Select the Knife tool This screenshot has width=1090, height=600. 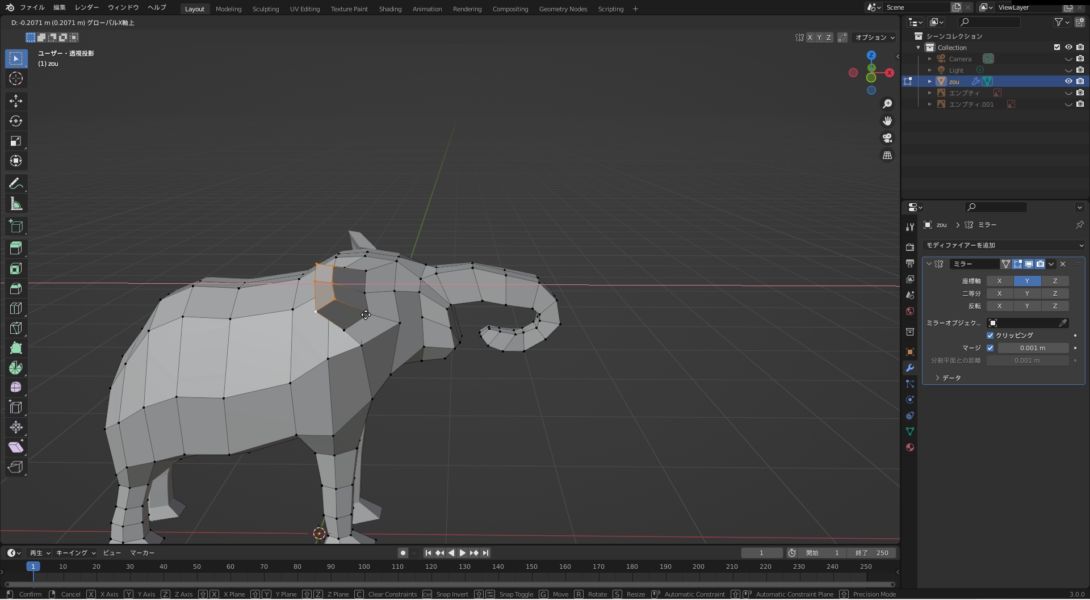coord(15,327)
